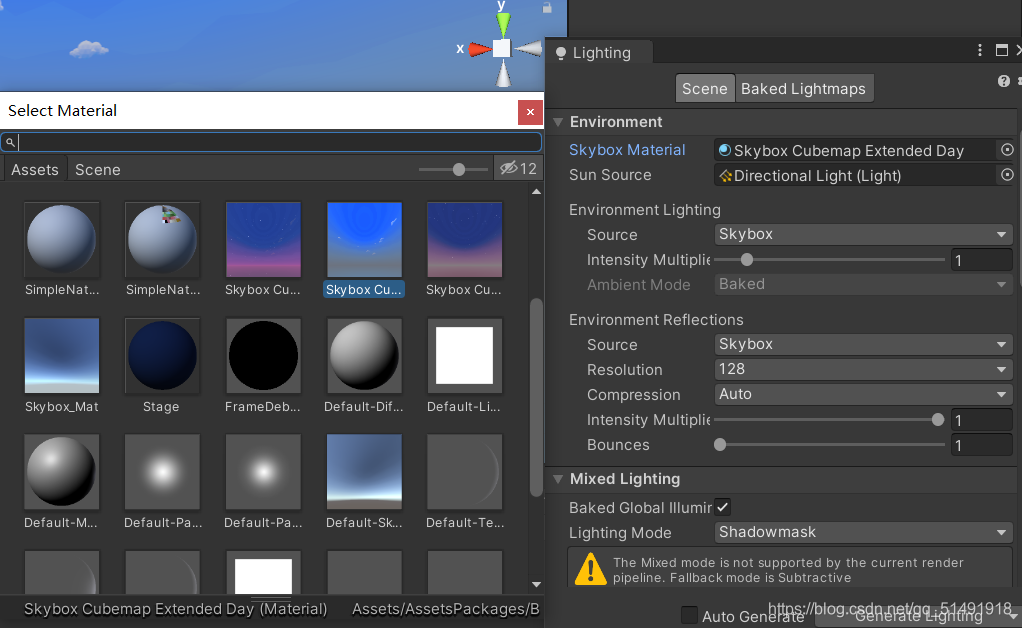Open the Environment Reflections Source dropdown

point(862,343)
